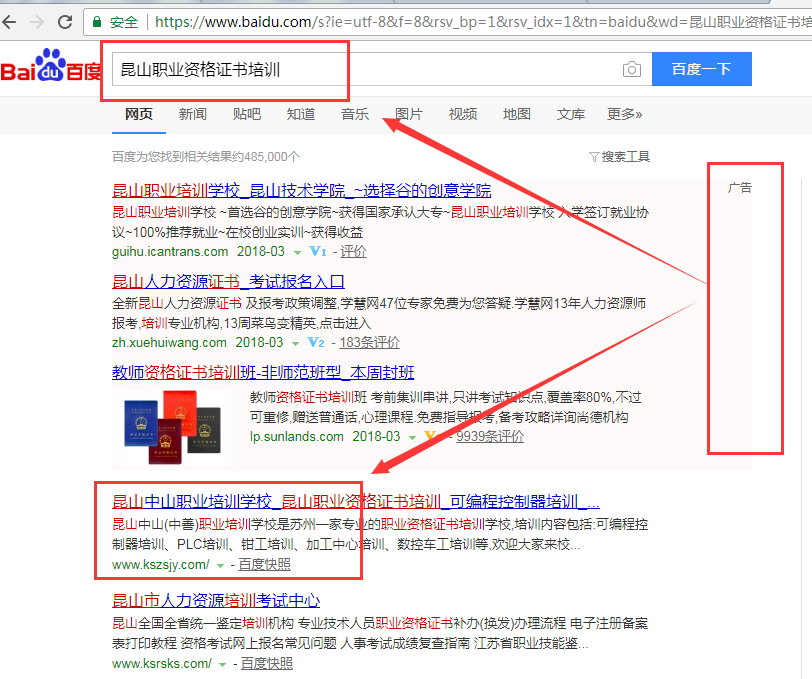Open the 贴吧 tab
The width and height of the screenshot is (812, 679).
[246, 114]
